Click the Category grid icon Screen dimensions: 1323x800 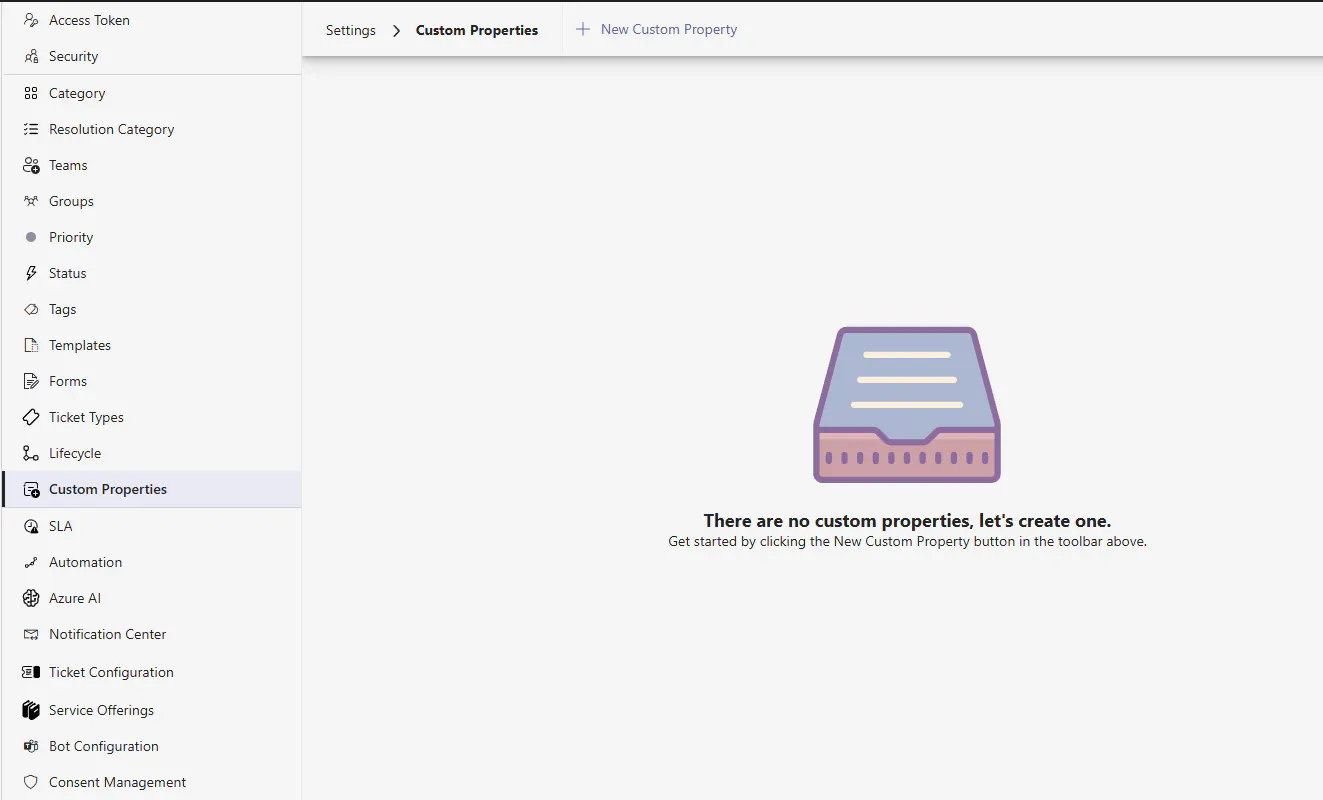tap(31, 93)
